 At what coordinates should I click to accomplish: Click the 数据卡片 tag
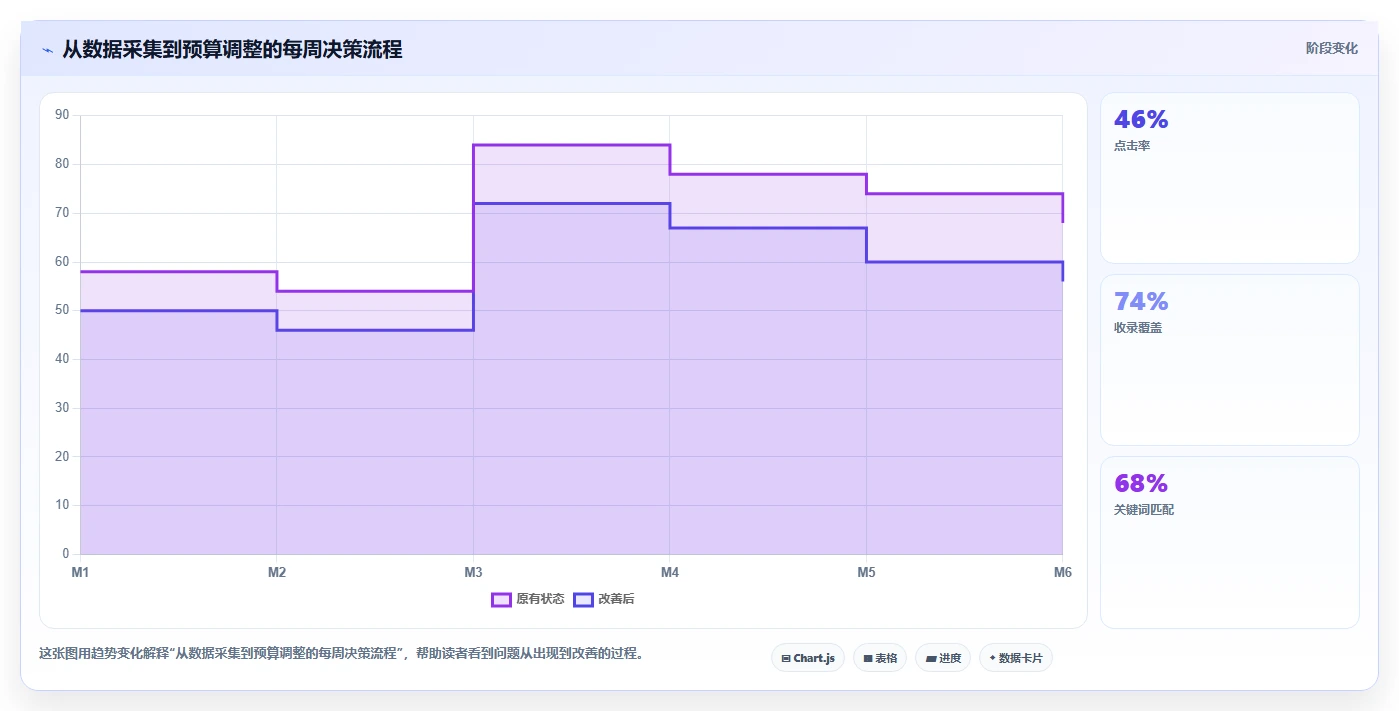click(1016, 658)
